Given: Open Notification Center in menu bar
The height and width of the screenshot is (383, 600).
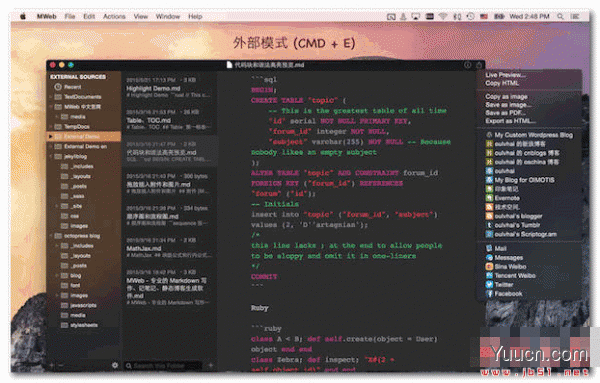Looking at the screenshot, I should pos(575,16).
